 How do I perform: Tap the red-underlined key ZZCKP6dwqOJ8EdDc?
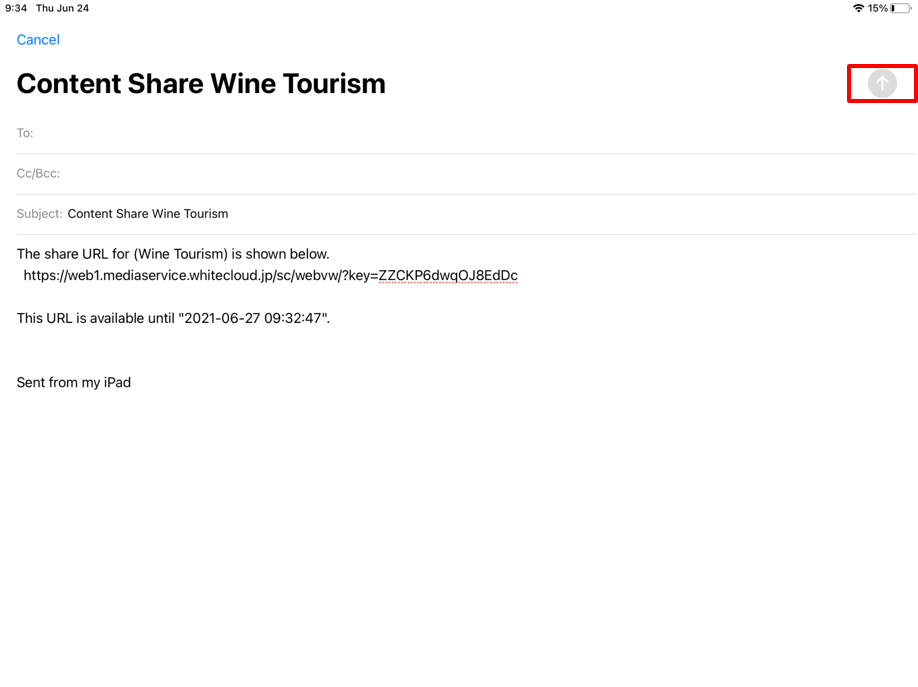click(448, 275)
